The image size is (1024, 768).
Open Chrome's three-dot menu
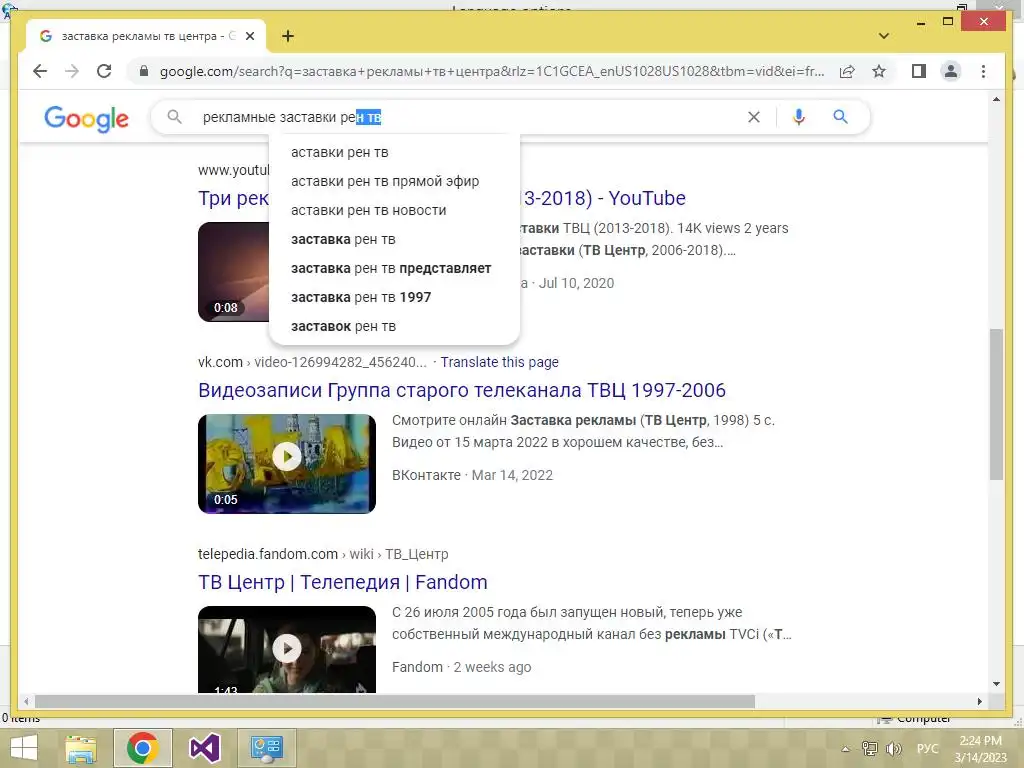point(983,71)
